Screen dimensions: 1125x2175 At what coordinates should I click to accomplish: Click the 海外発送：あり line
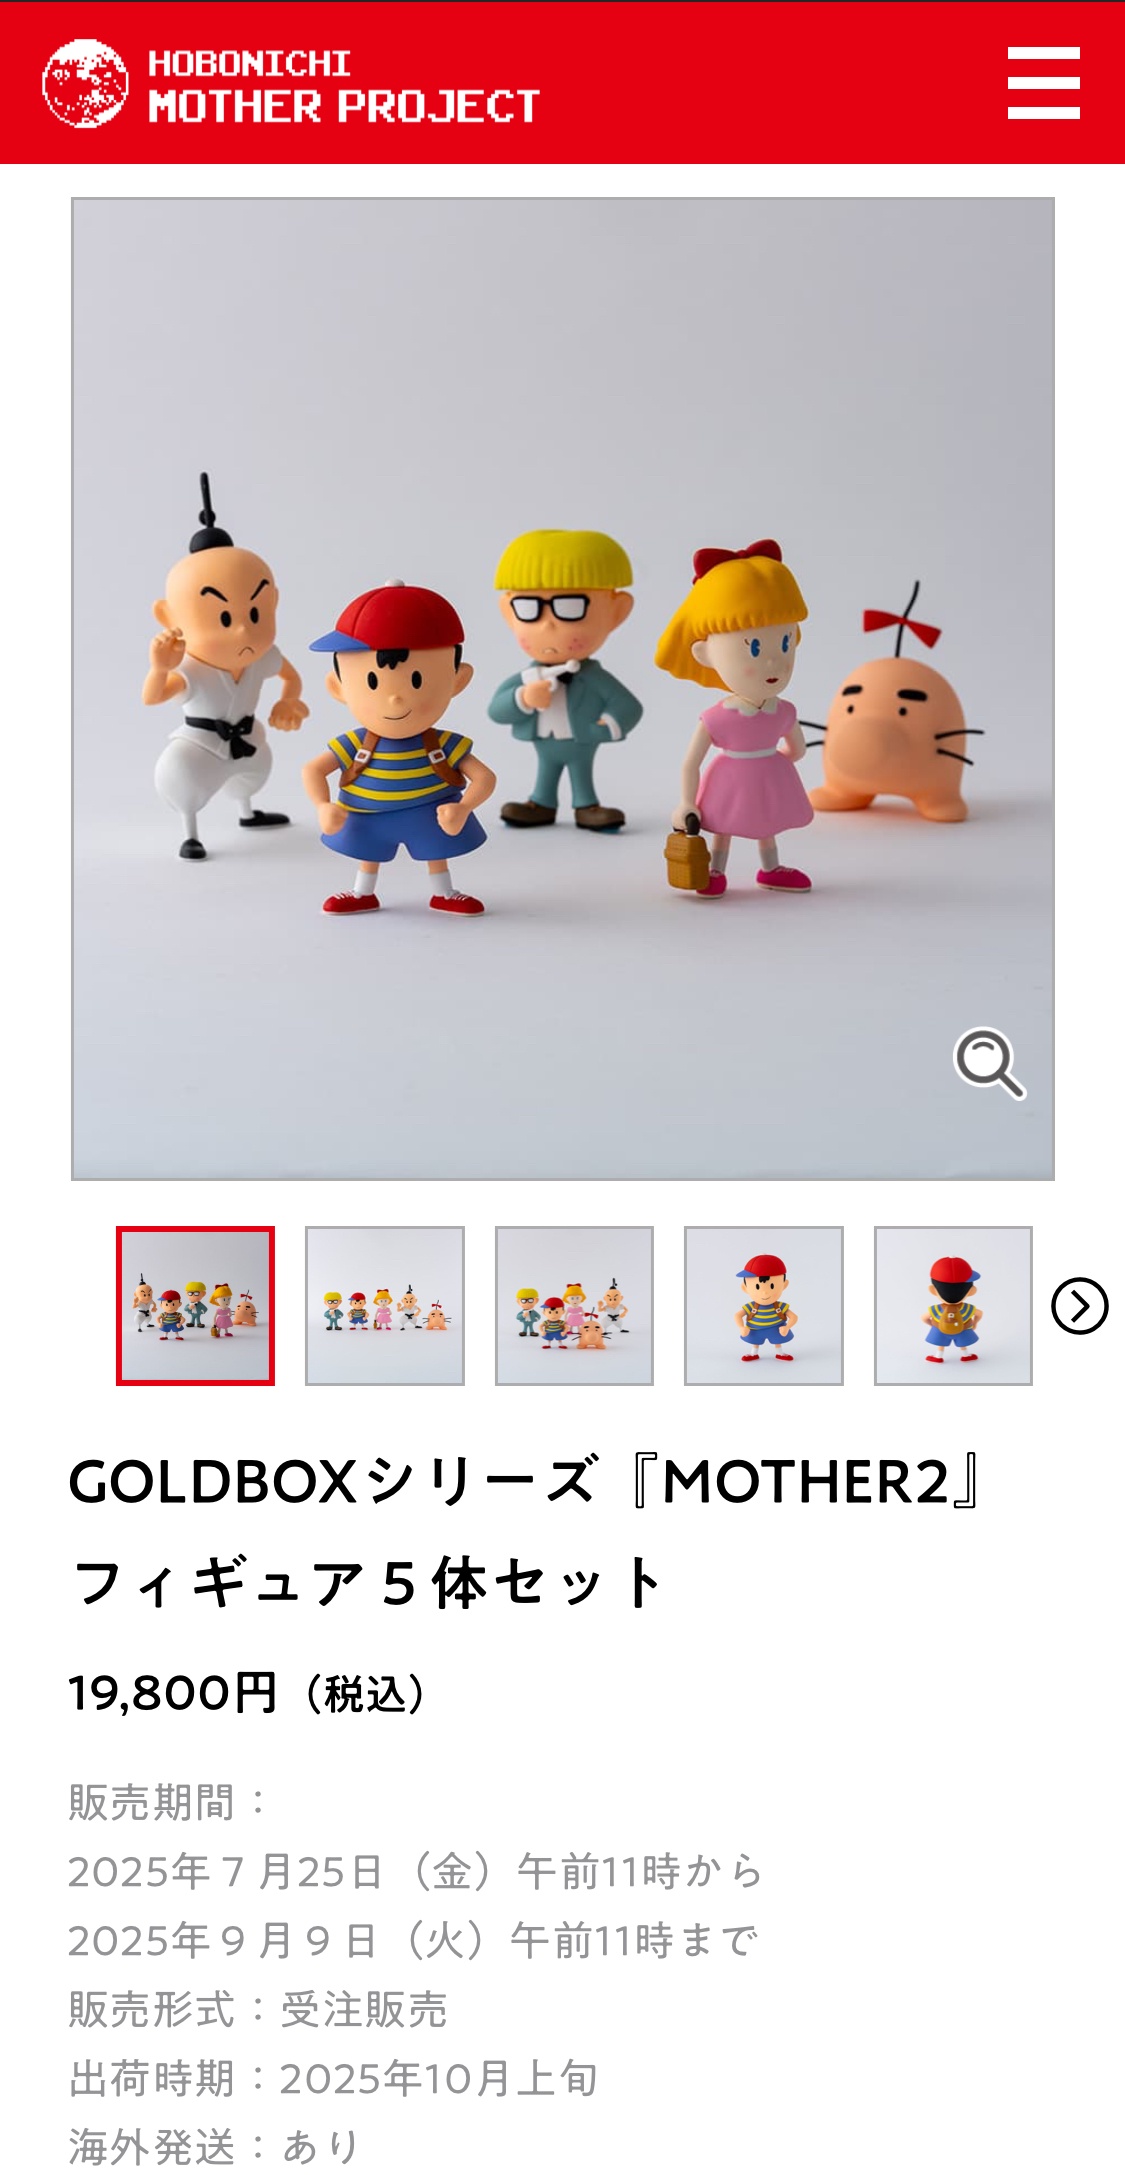coord(213,2146)
